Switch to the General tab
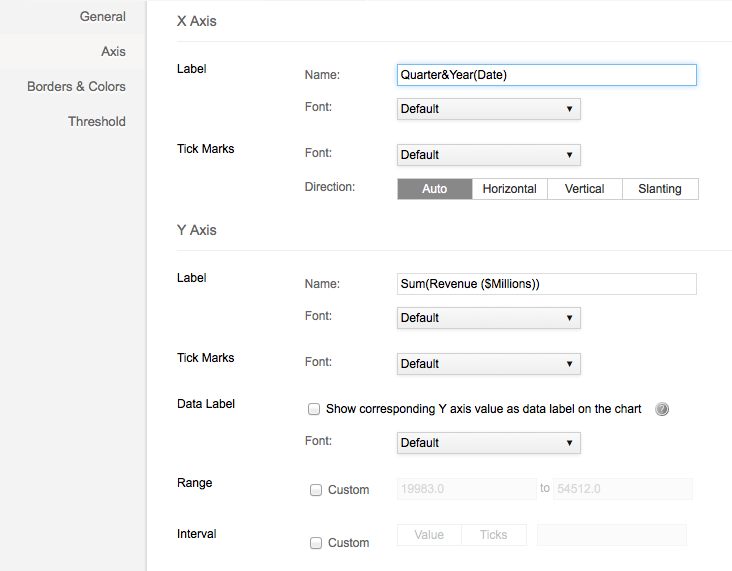732x571 pixels. (102, 17)
